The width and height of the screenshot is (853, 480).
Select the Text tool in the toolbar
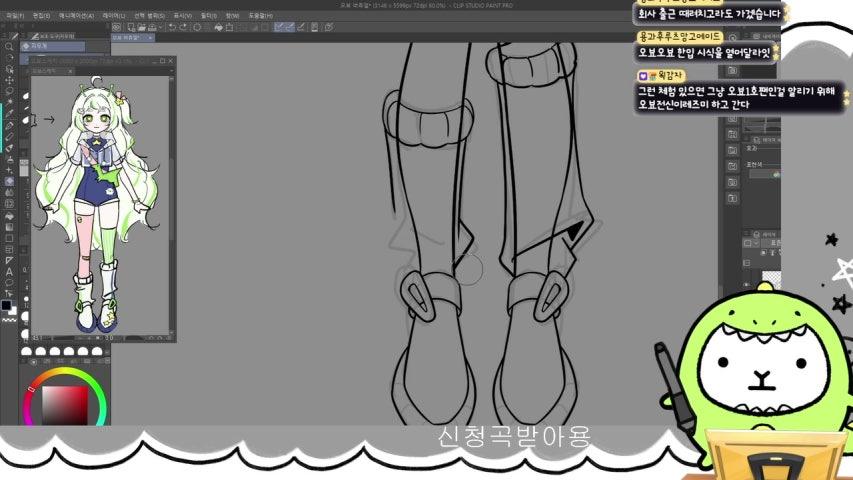pos(9,271)
